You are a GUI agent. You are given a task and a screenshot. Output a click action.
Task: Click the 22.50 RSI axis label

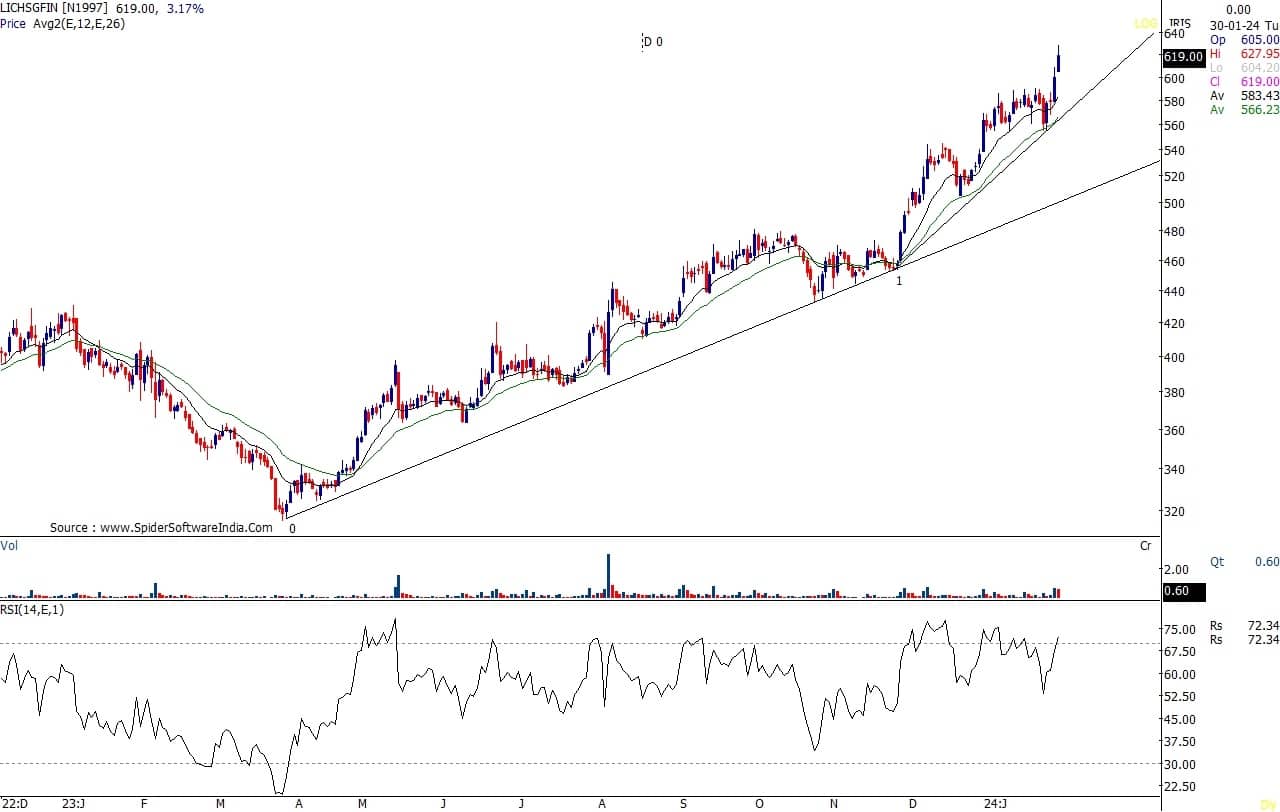pyautogui.click(x=1179, y=788)
